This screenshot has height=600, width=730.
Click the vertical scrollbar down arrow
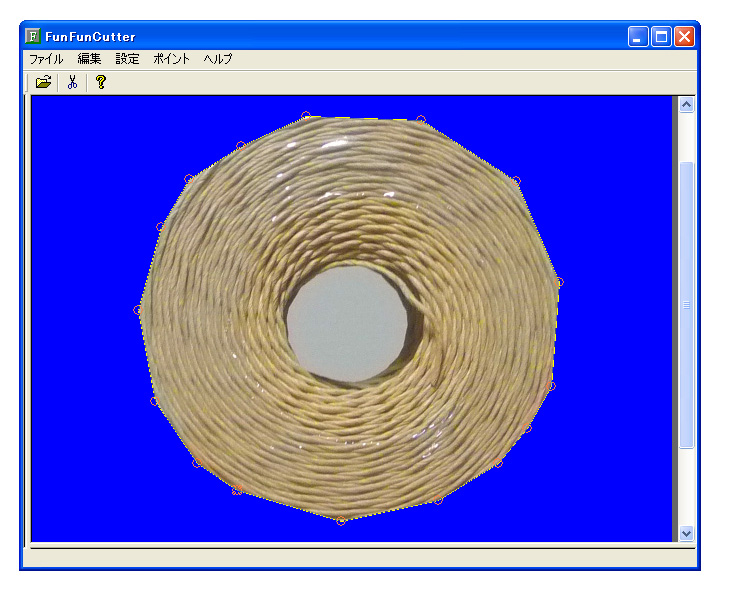pos(686,533)
